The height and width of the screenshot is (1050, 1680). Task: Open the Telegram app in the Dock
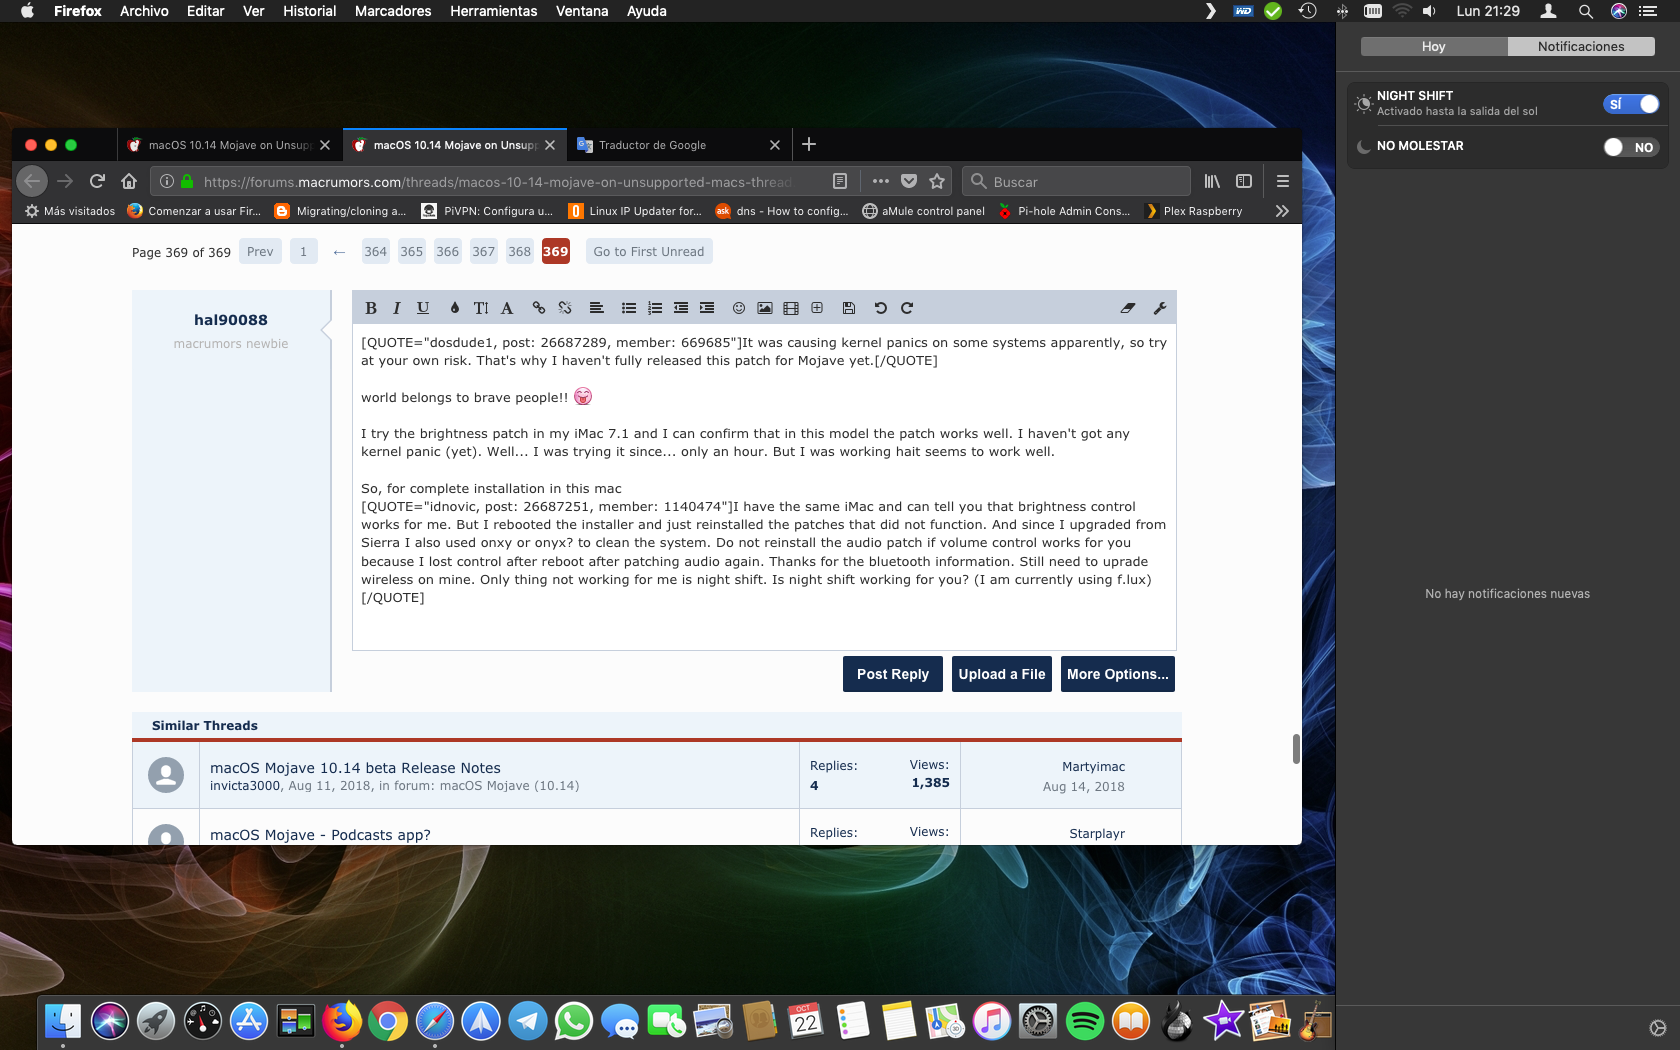pyautogui.click(x=527, y=1021)
